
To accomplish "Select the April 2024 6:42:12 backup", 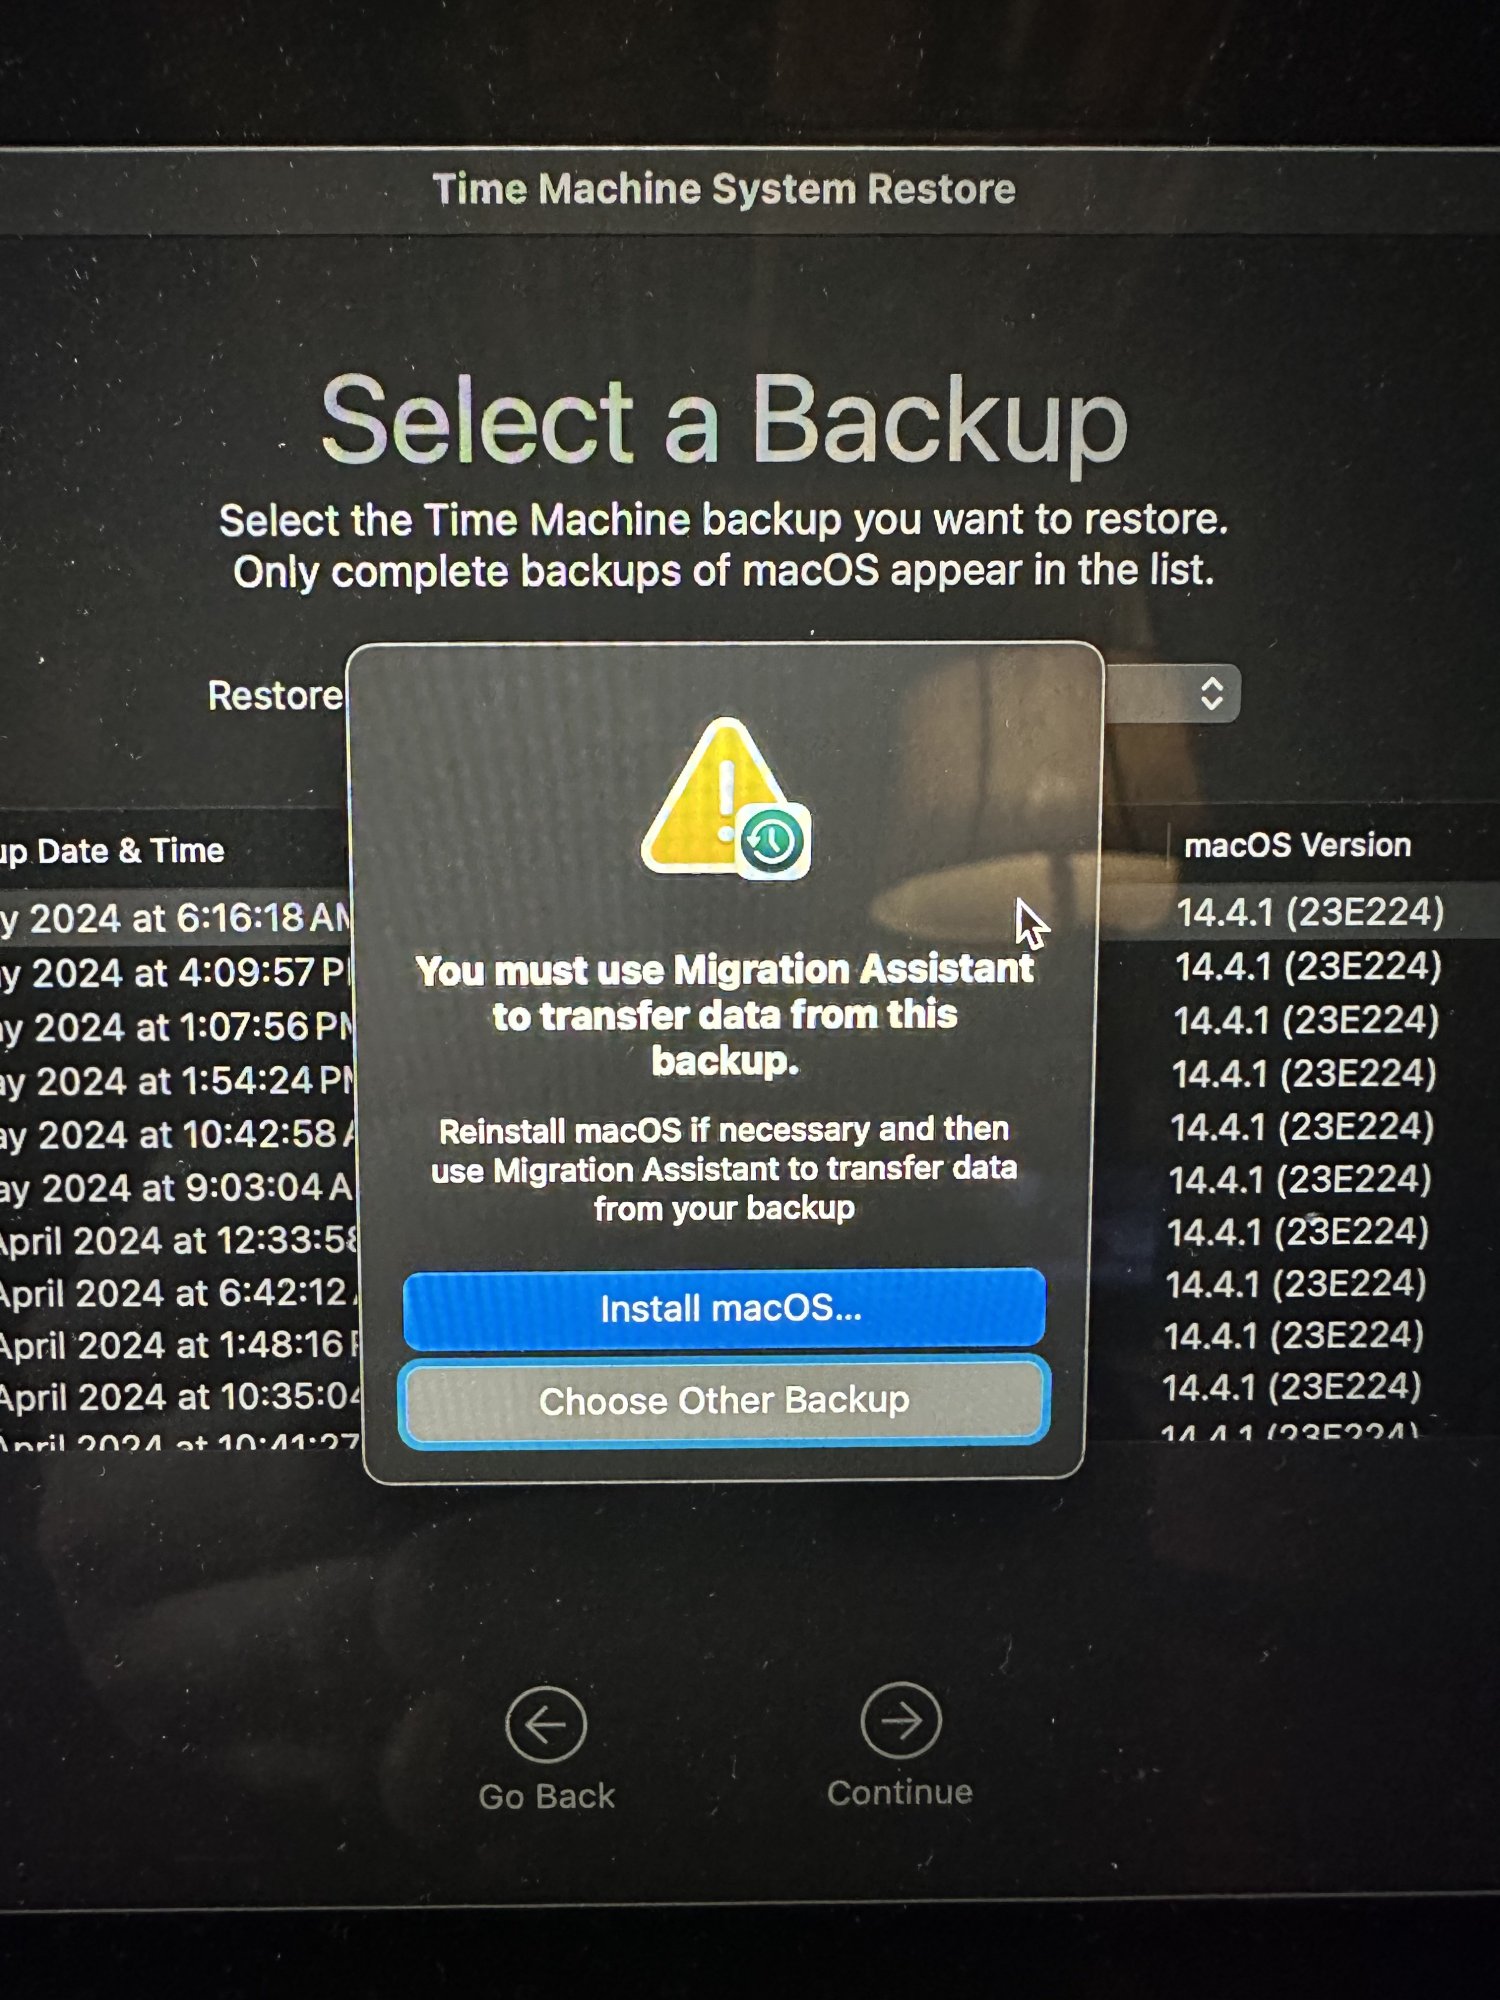I will point(180,1292).
